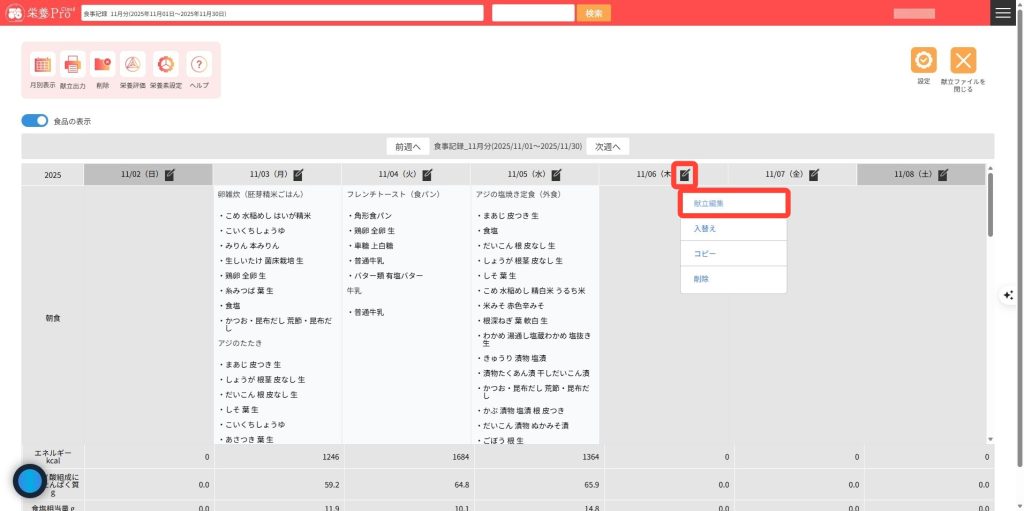
Task: Click the orange 検索 search button
Action: click(594, 13)
